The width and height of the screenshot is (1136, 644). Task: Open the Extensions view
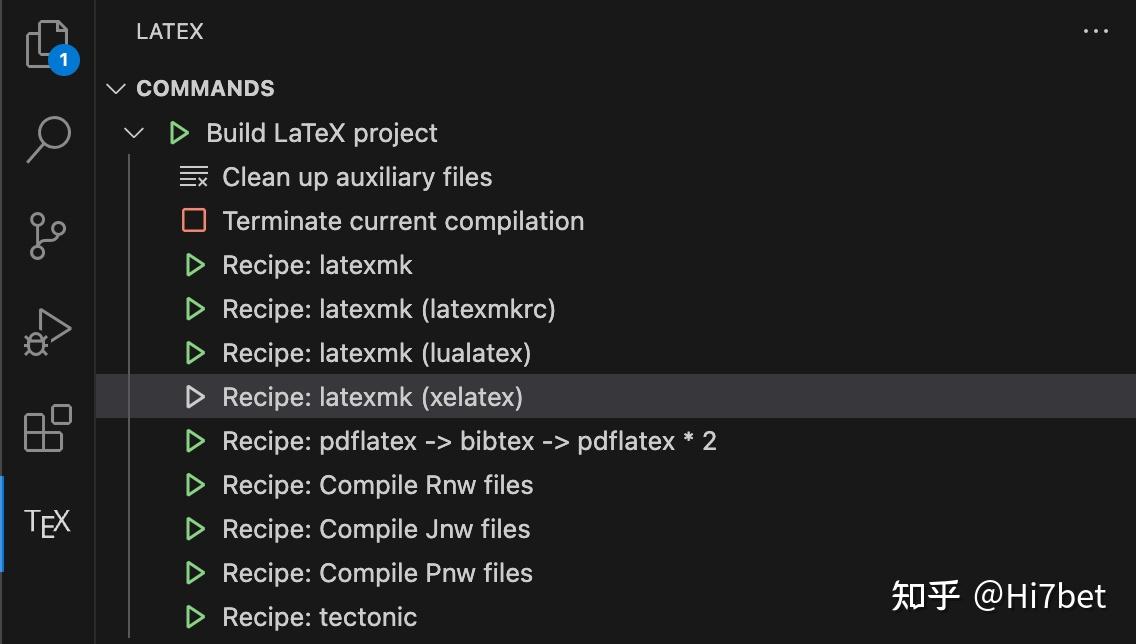coord(46,428)
